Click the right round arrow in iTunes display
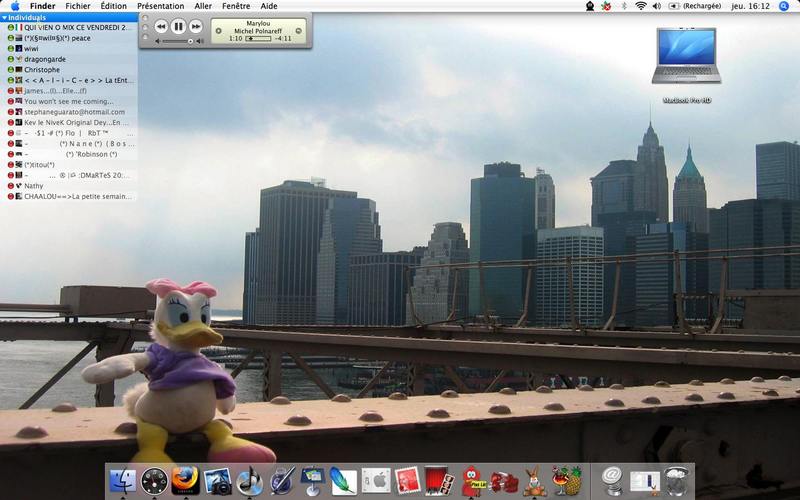This screenshot has height=500, width=800. pos(298,31)
